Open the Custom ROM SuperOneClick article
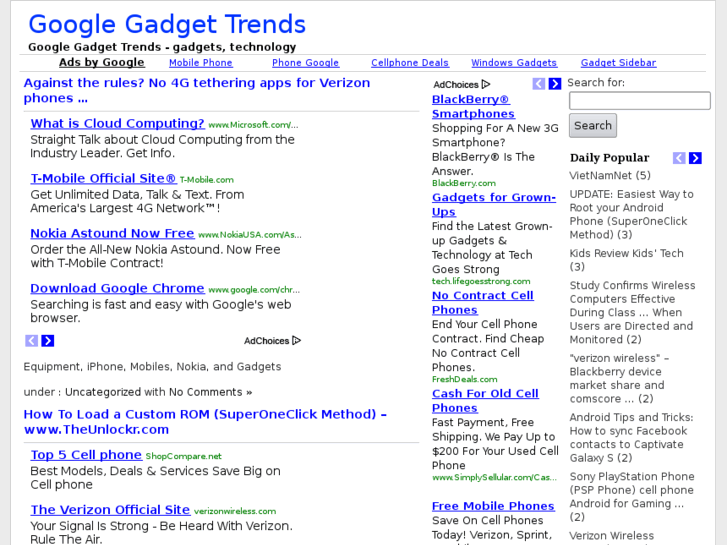The image size is (727, 545). pyautogui.click(x=204, y=422)
